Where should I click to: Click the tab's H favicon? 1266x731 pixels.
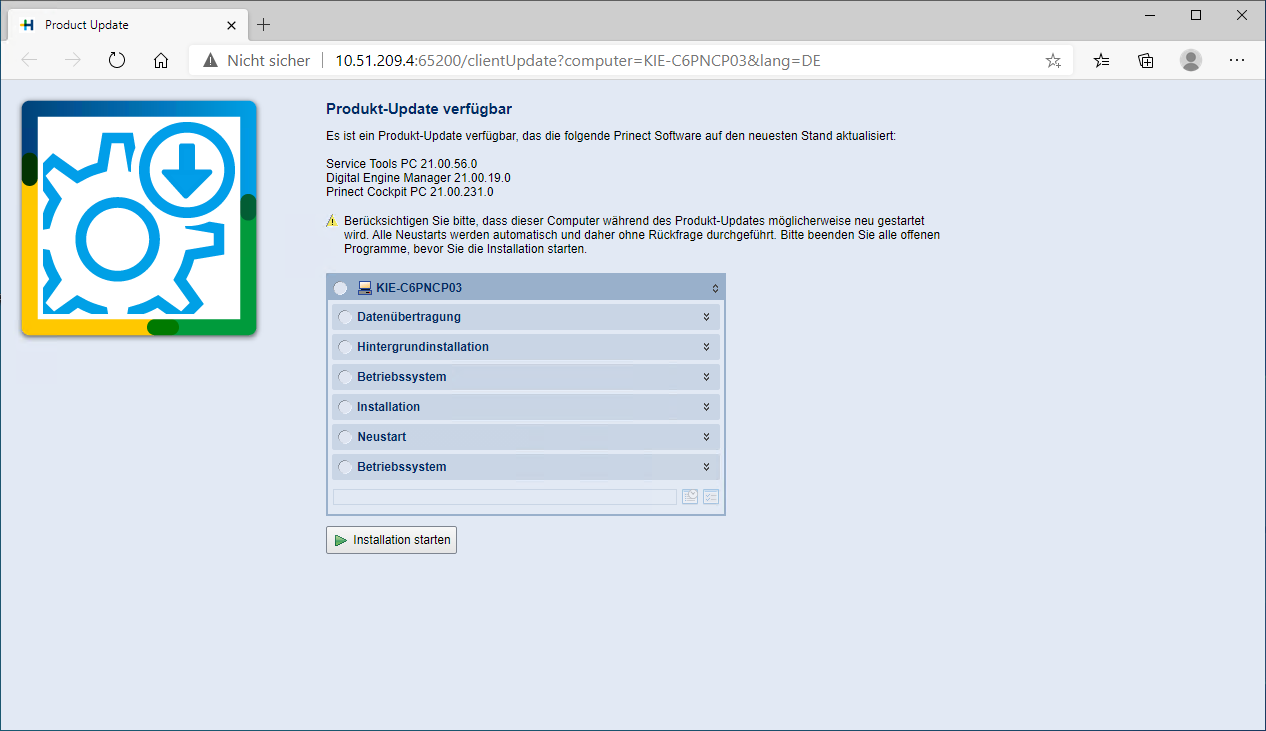point(28,25)
